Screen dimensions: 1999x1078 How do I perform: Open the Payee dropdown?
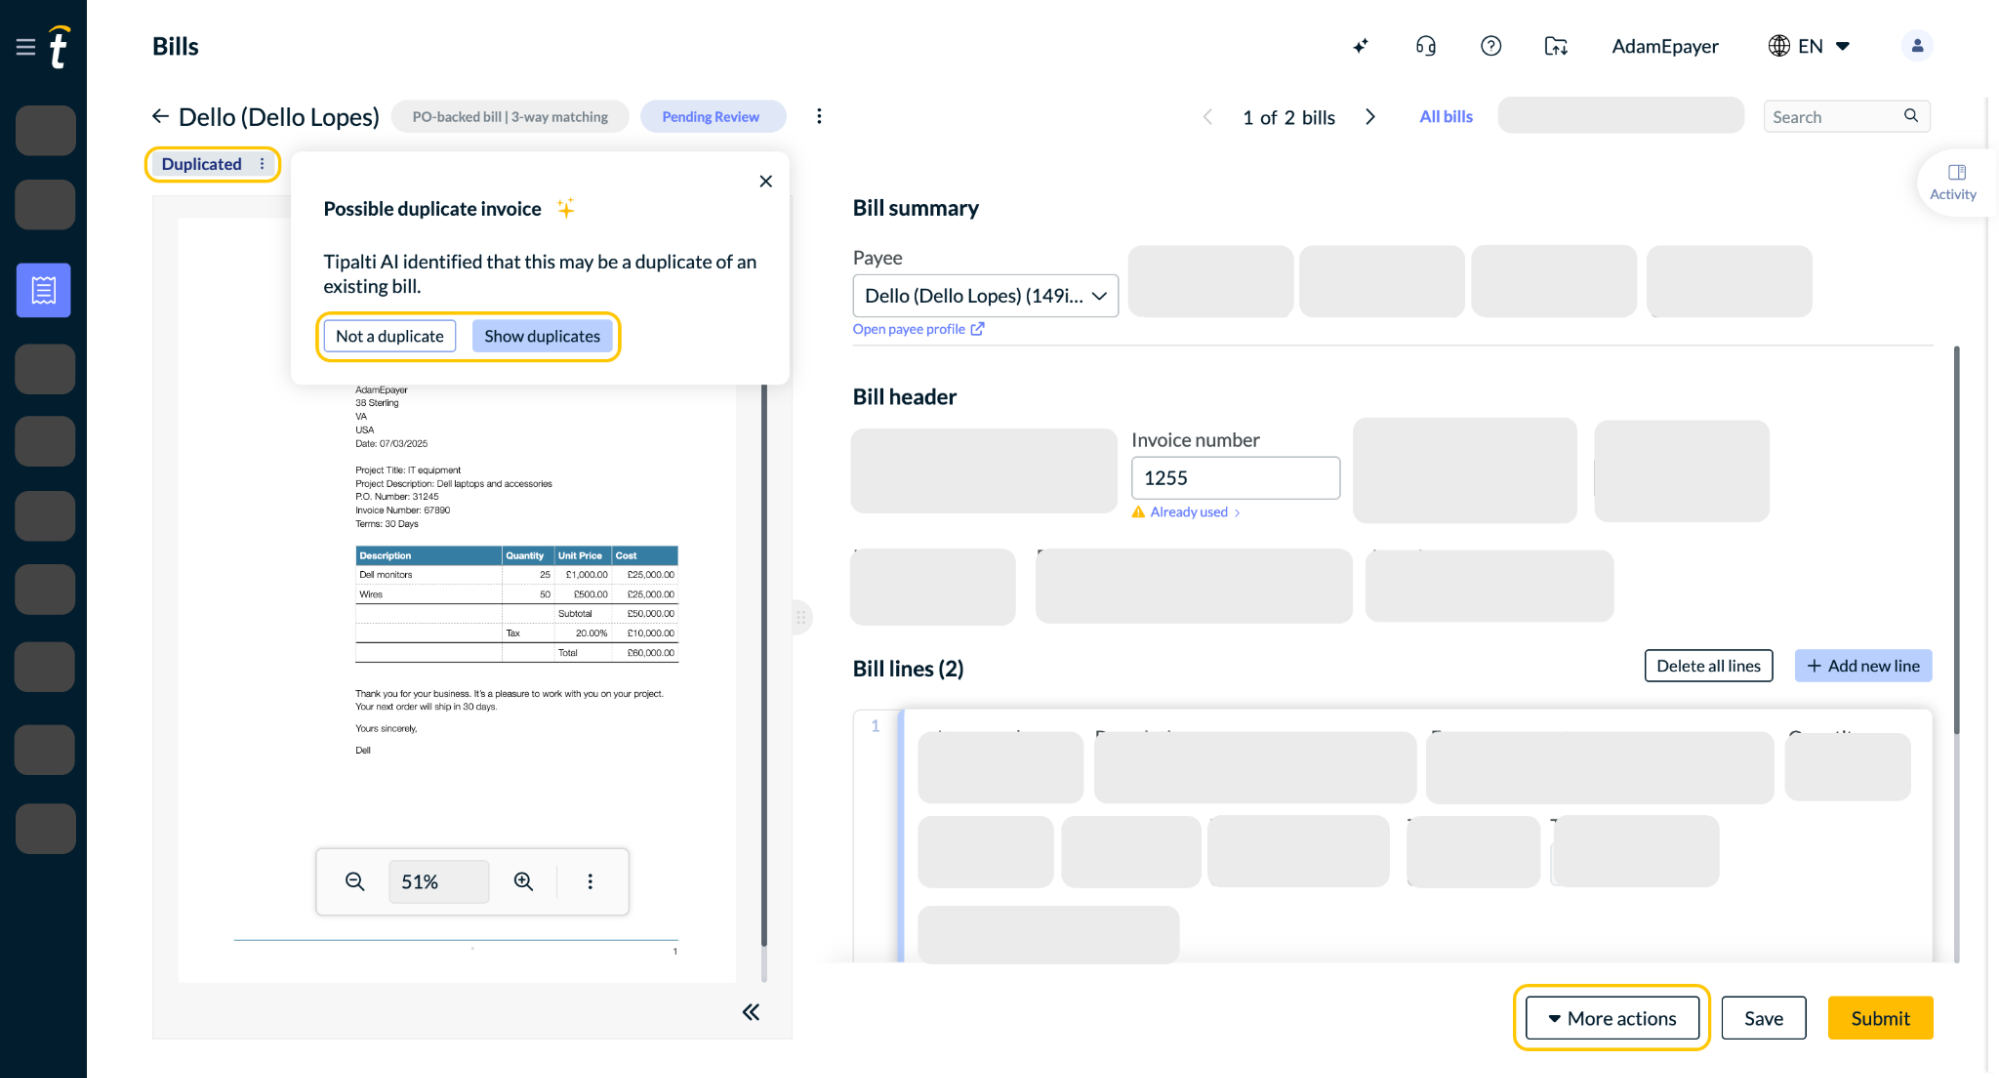pyautogui.click(x=985, y=296)
